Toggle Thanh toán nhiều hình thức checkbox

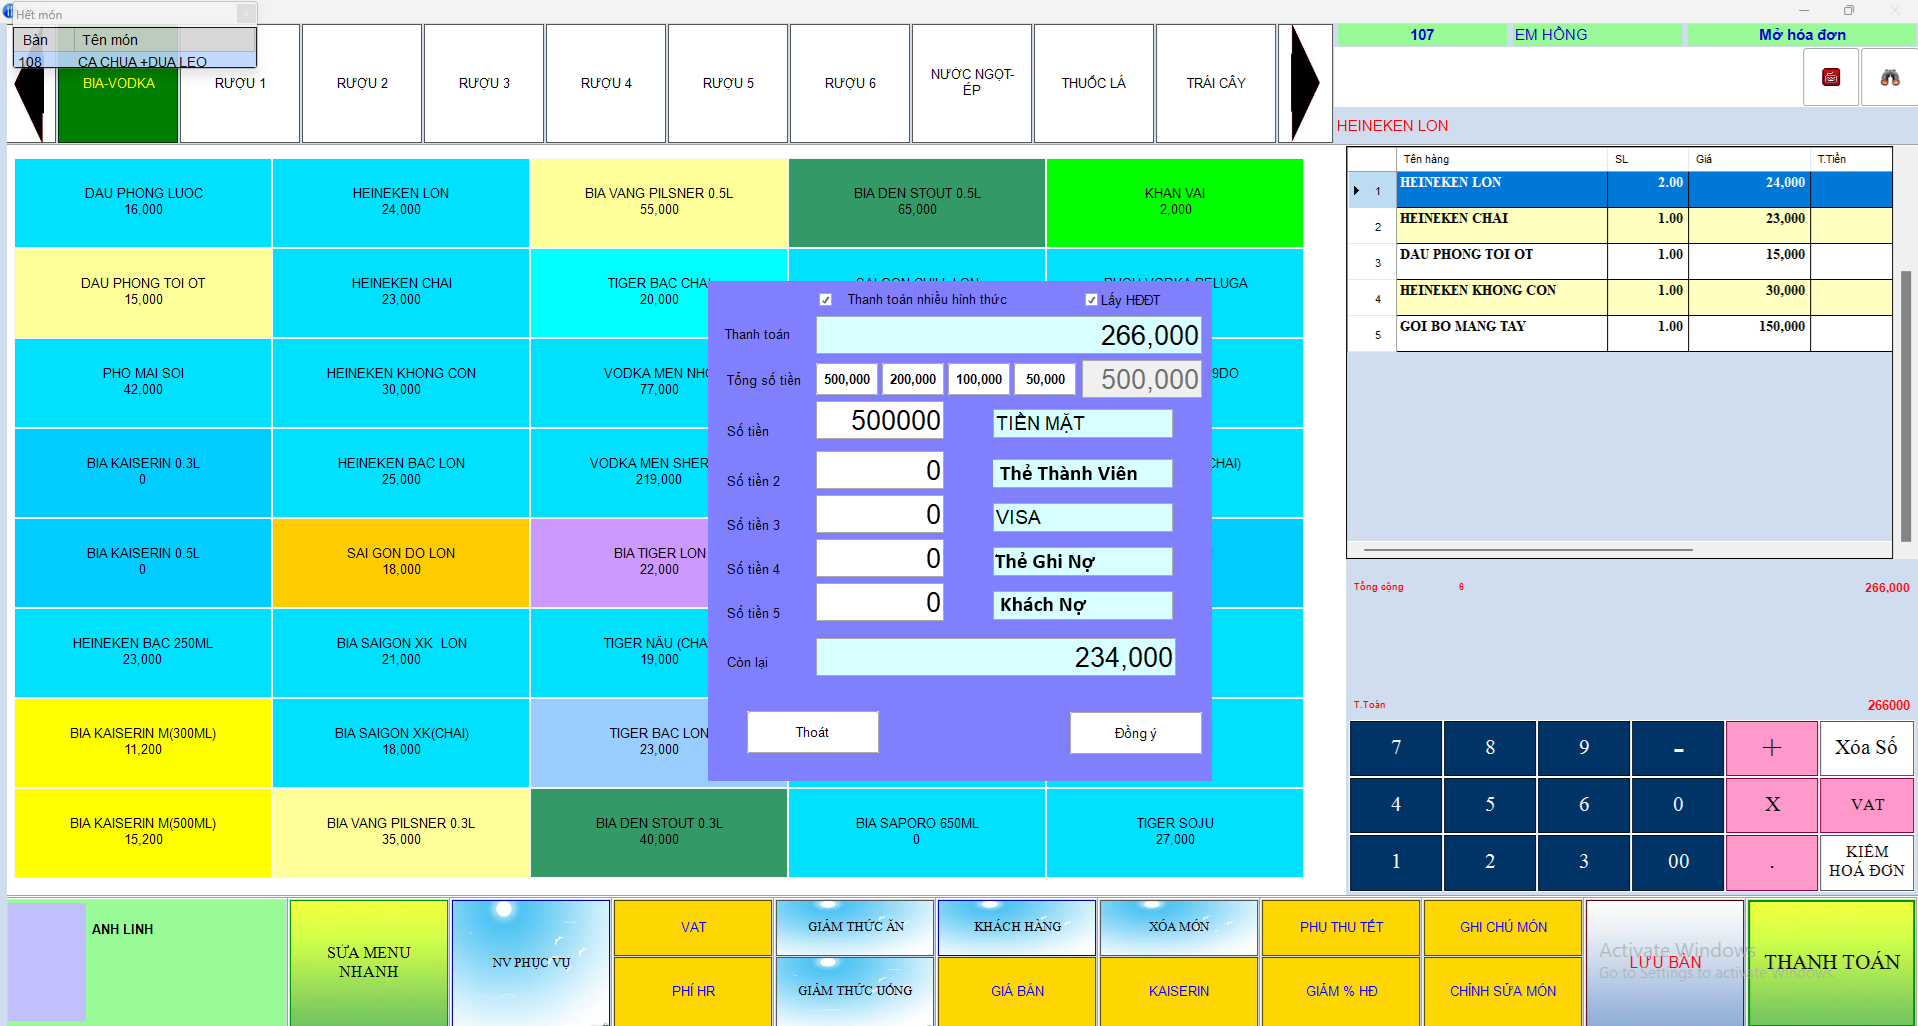click(825, 300)
